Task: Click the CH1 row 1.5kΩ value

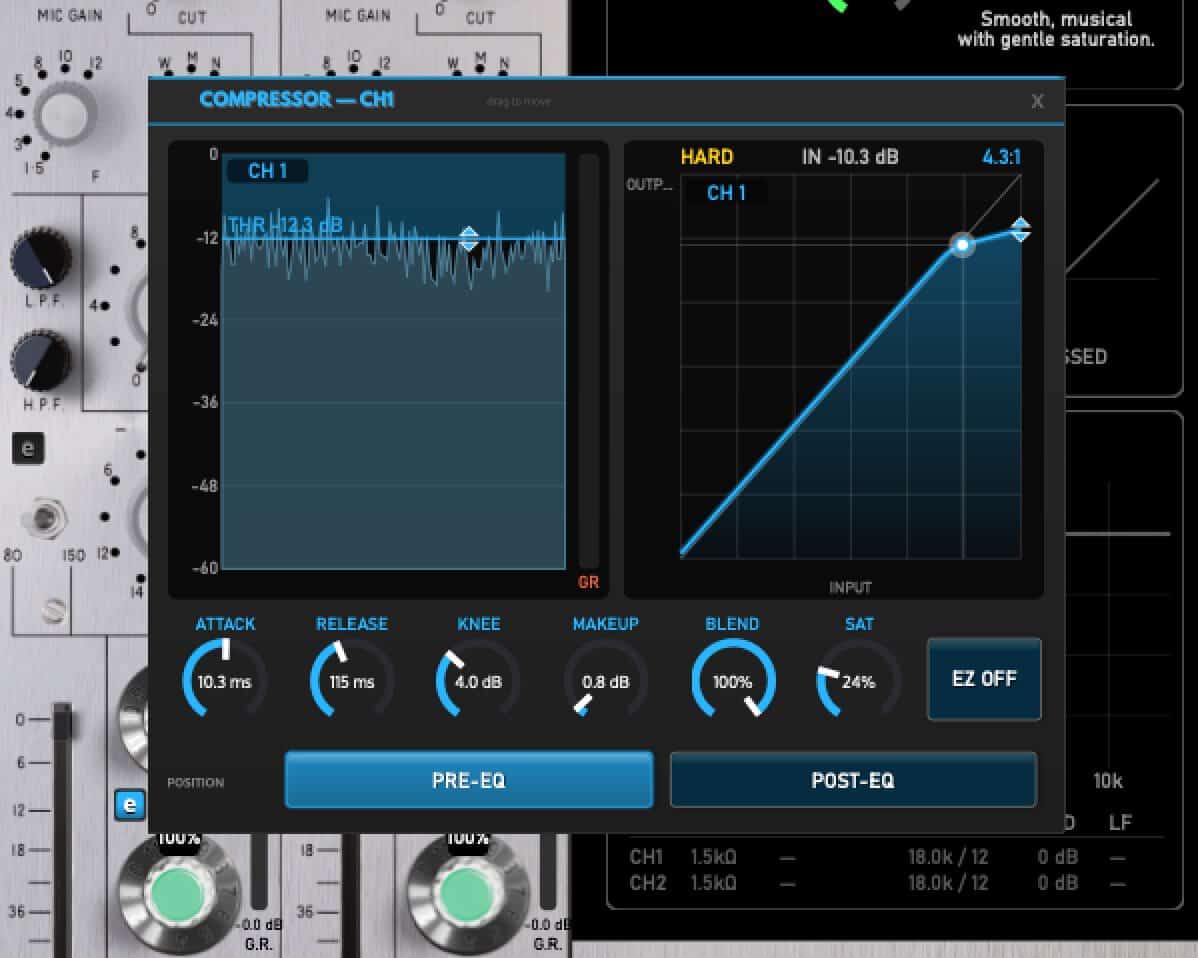Action: point(714,857)
